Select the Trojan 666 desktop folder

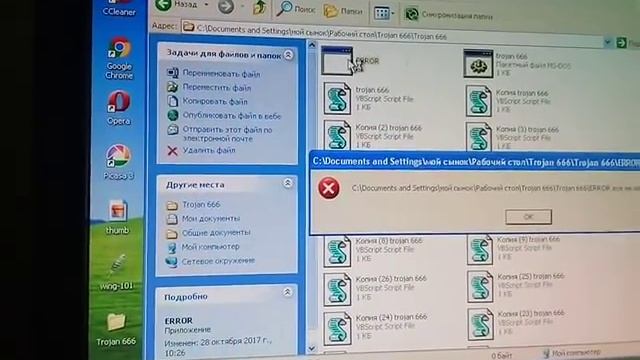click(116, 329)
